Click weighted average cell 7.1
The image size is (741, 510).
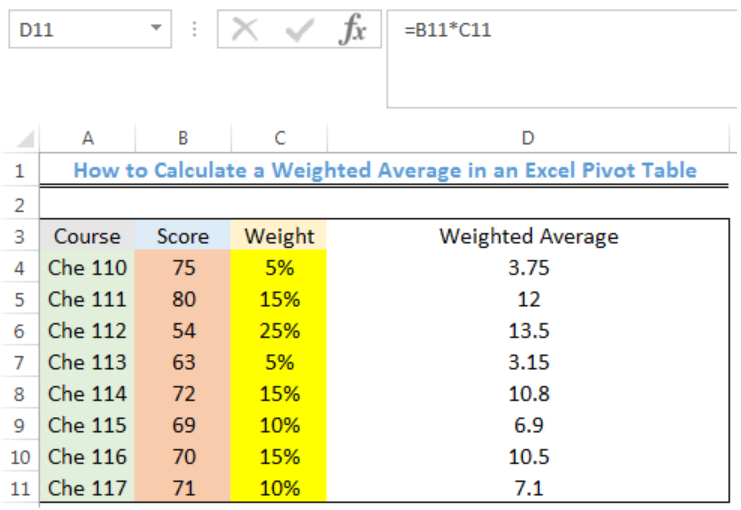(x=528, y=488)
